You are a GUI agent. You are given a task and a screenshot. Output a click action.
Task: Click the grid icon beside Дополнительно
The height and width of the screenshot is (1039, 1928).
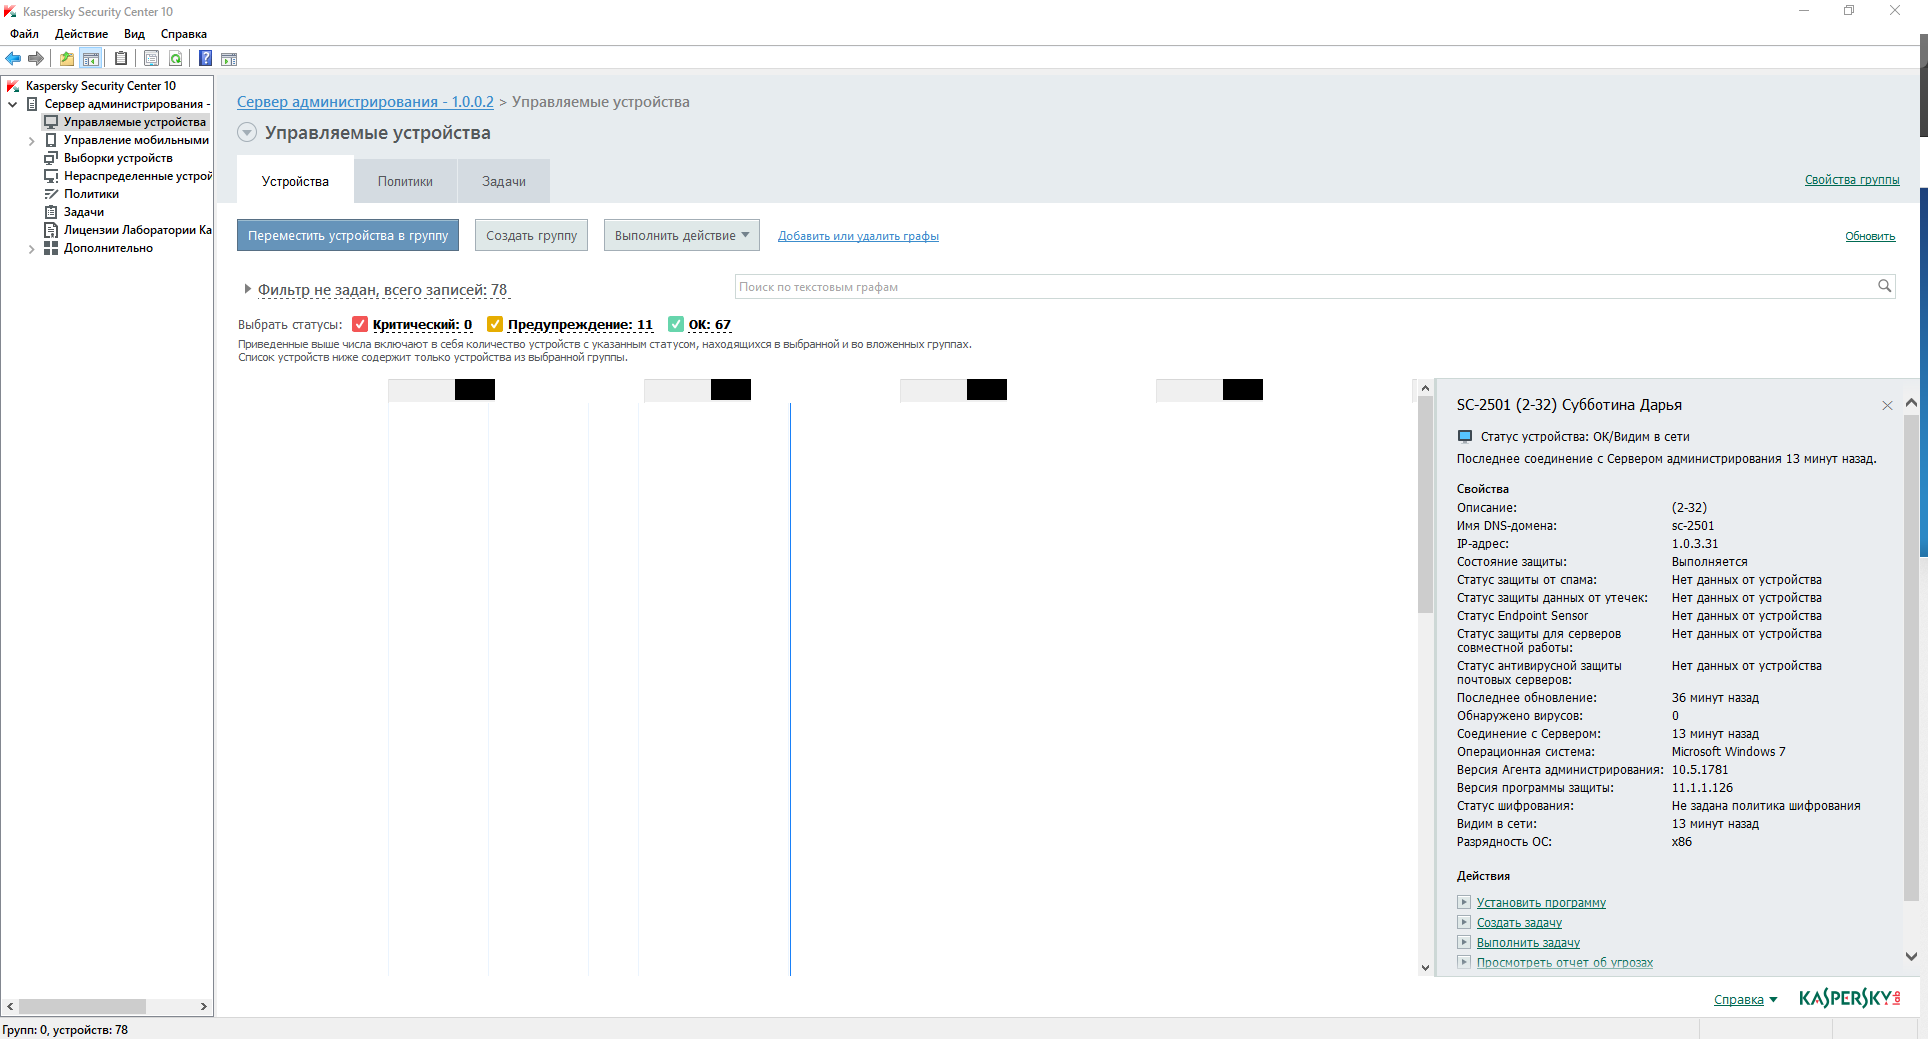[x=51, y=248]
